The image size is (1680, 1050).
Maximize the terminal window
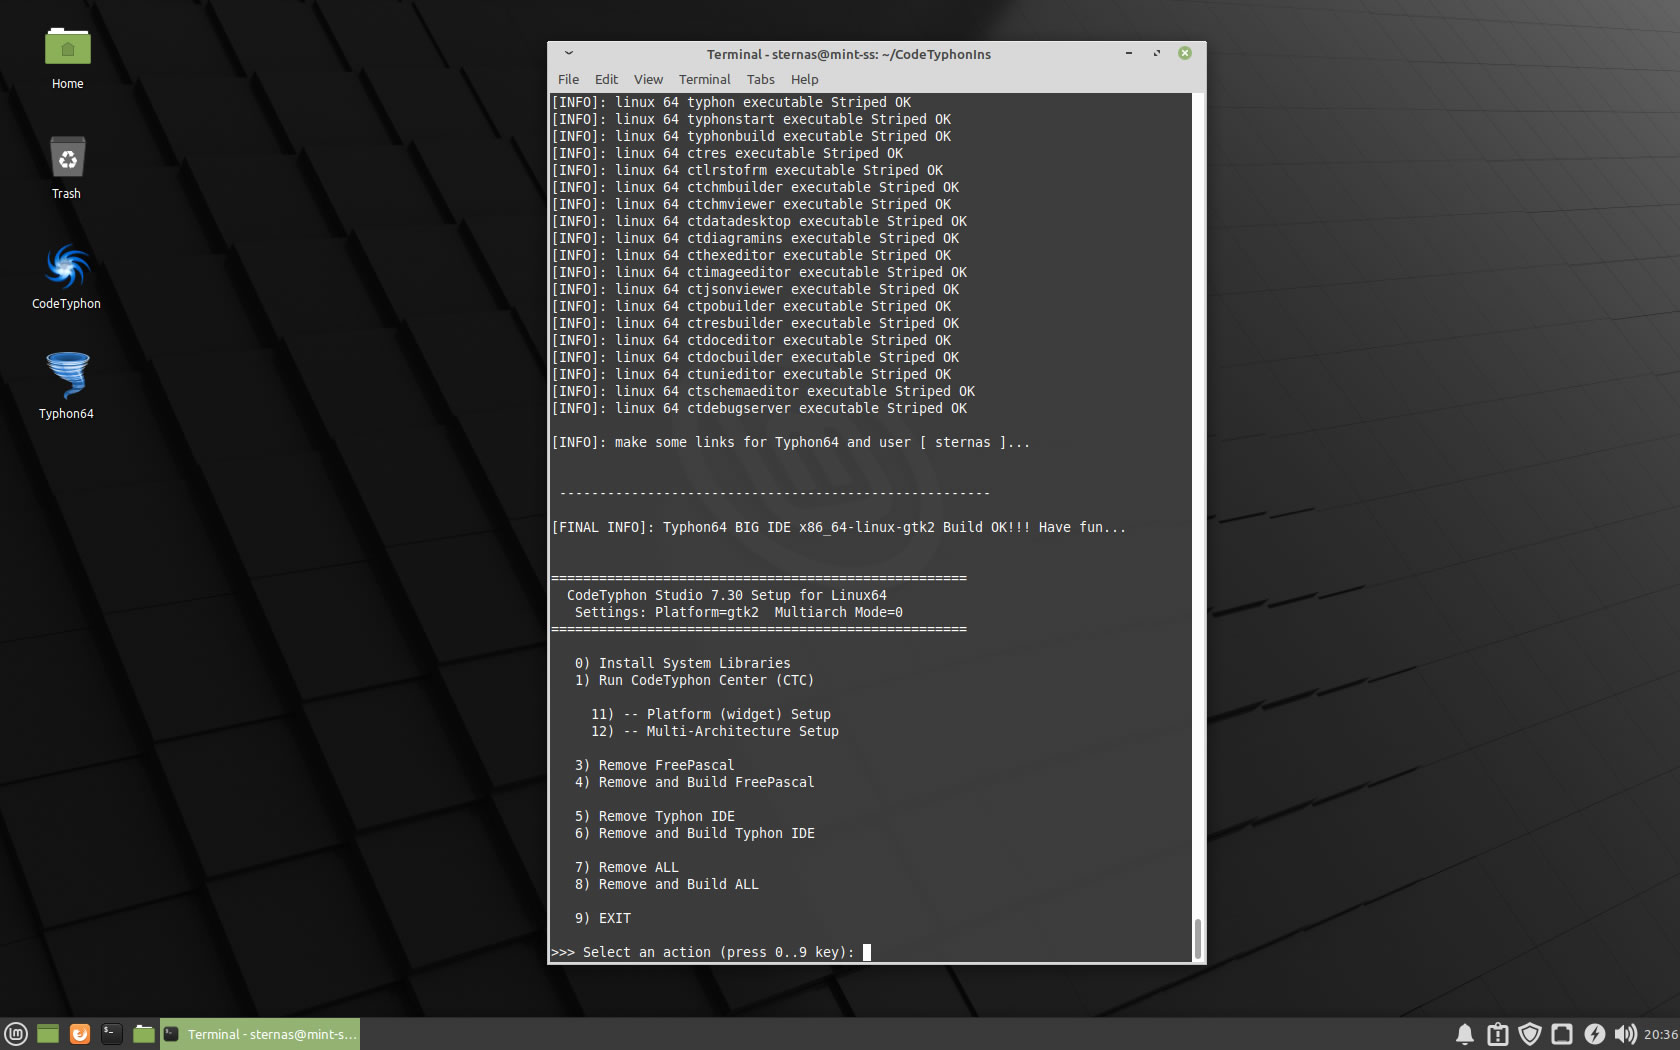point(1157,54)
